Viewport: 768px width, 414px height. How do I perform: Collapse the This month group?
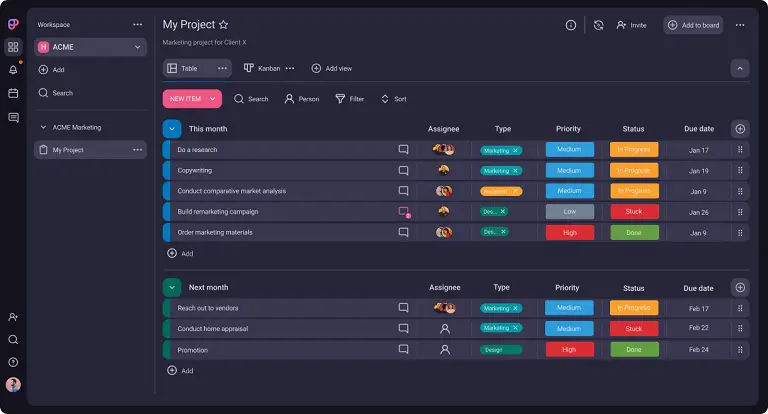point(172,129)
